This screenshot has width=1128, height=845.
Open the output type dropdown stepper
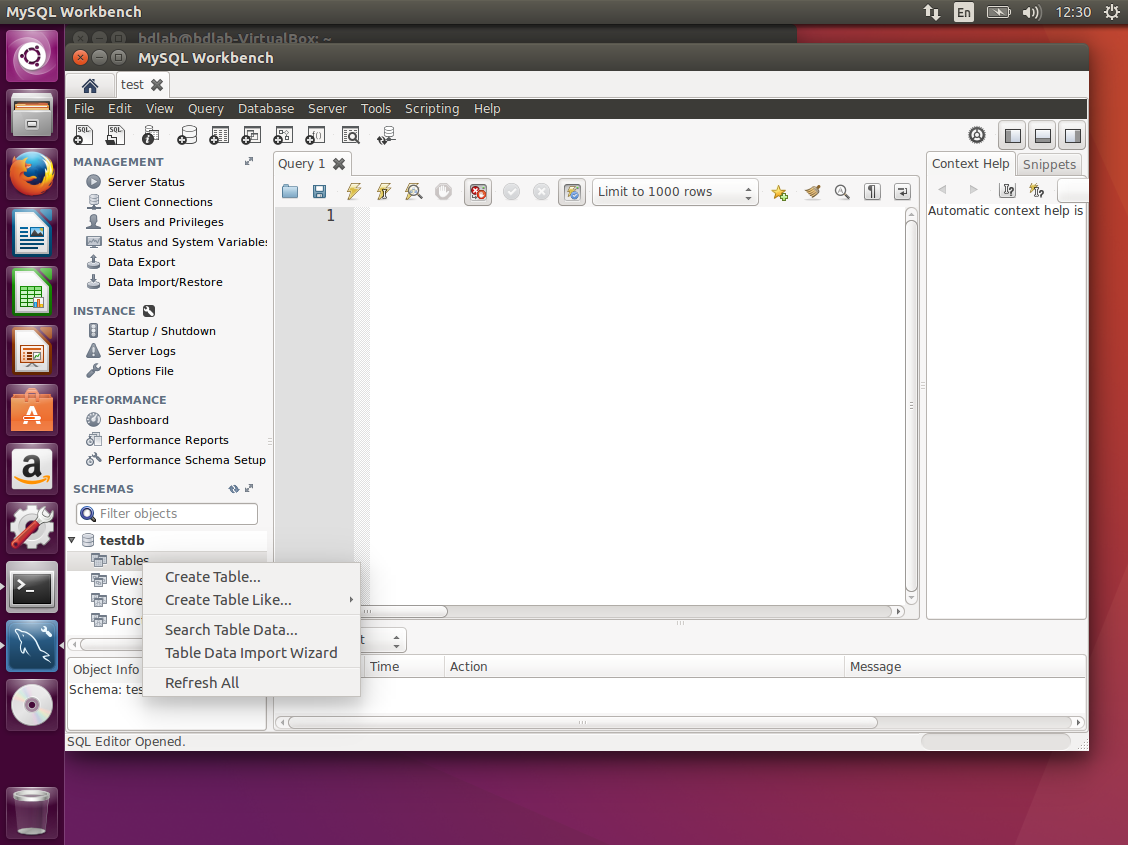(x=396, y=640)
